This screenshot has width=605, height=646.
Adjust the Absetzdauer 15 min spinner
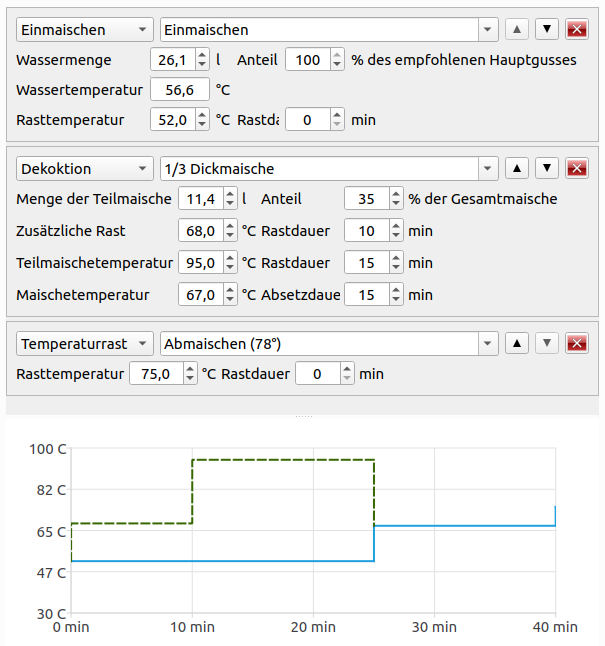(396, 295)
